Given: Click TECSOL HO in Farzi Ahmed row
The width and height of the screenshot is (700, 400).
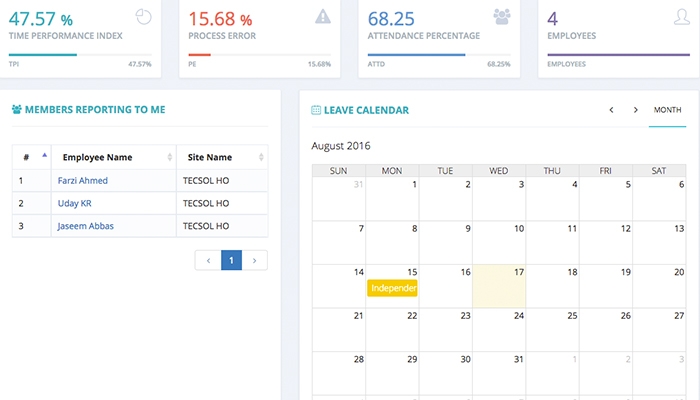Looking at the screenshot, I should point(206,181).
